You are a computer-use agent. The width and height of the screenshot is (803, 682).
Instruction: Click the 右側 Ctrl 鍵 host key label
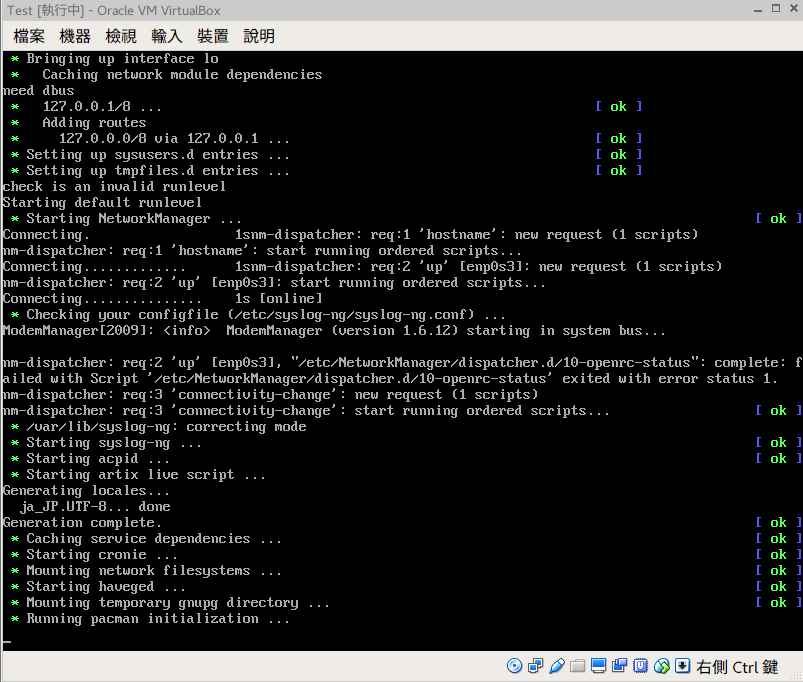[x=737, y=667]
